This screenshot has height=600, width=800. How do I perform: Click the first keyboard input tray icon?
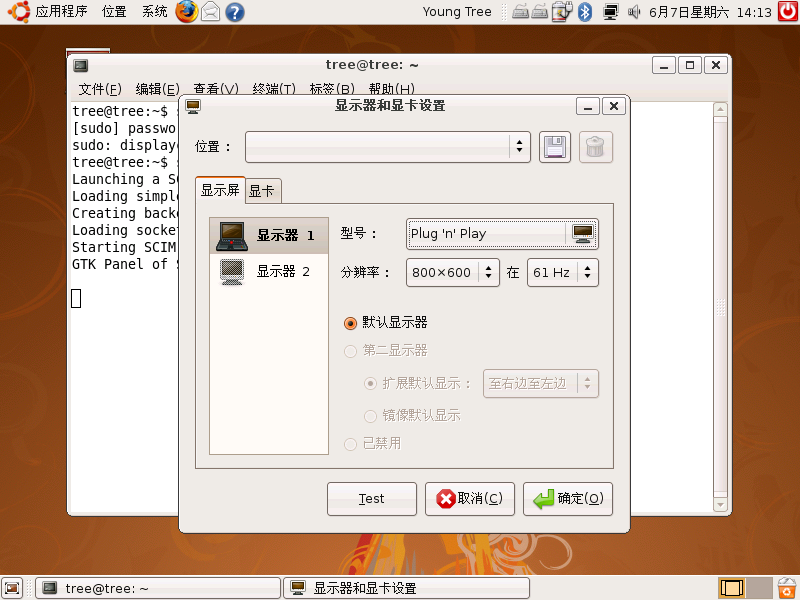pyautogui.click(x=520, y=12)
